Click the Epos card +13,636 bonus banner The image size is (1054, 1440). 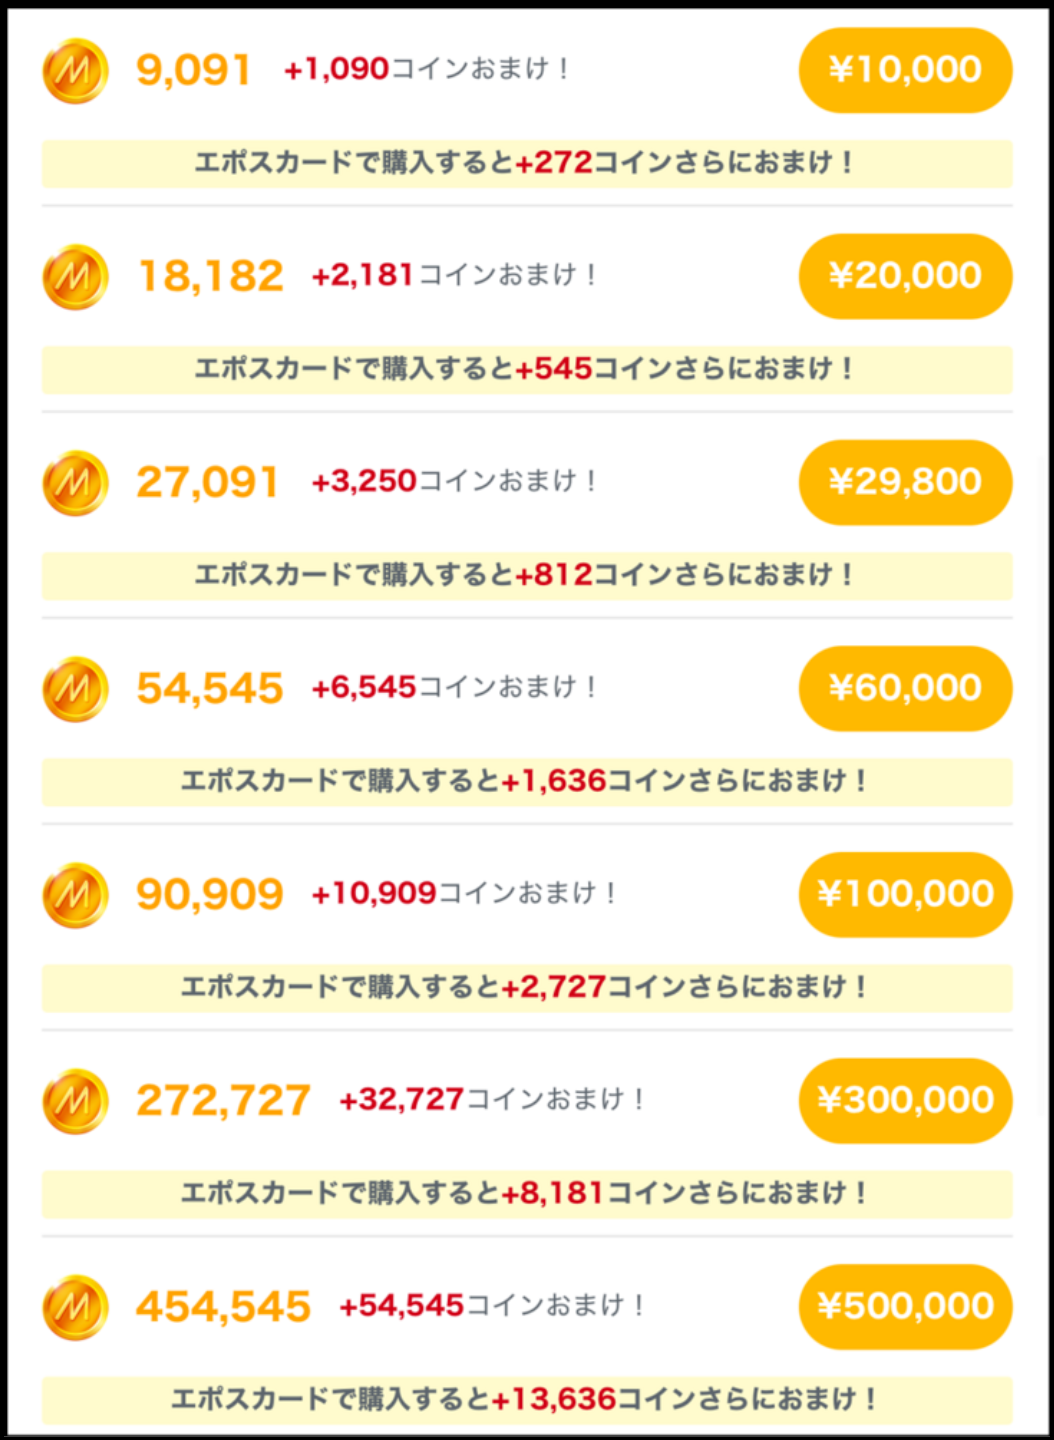point(526,1399)
